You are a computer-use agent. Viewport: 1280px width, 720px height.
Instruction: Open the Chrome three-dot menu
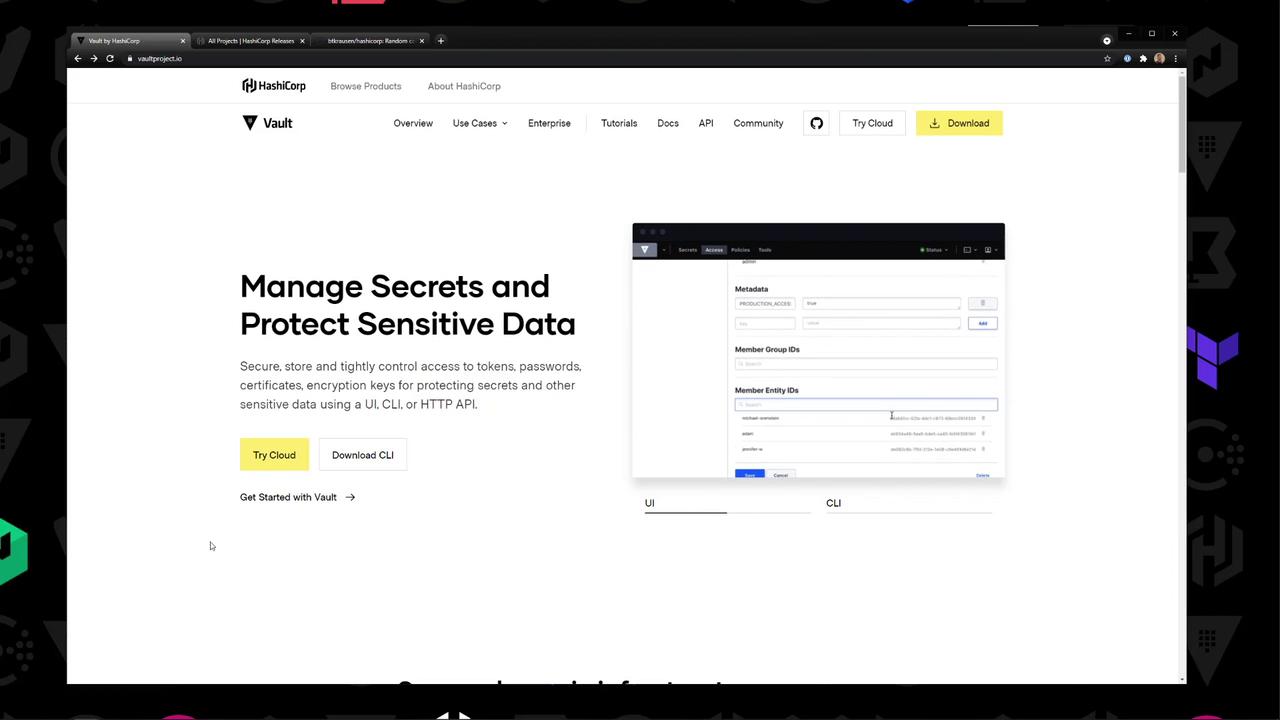click(1175, 58)
